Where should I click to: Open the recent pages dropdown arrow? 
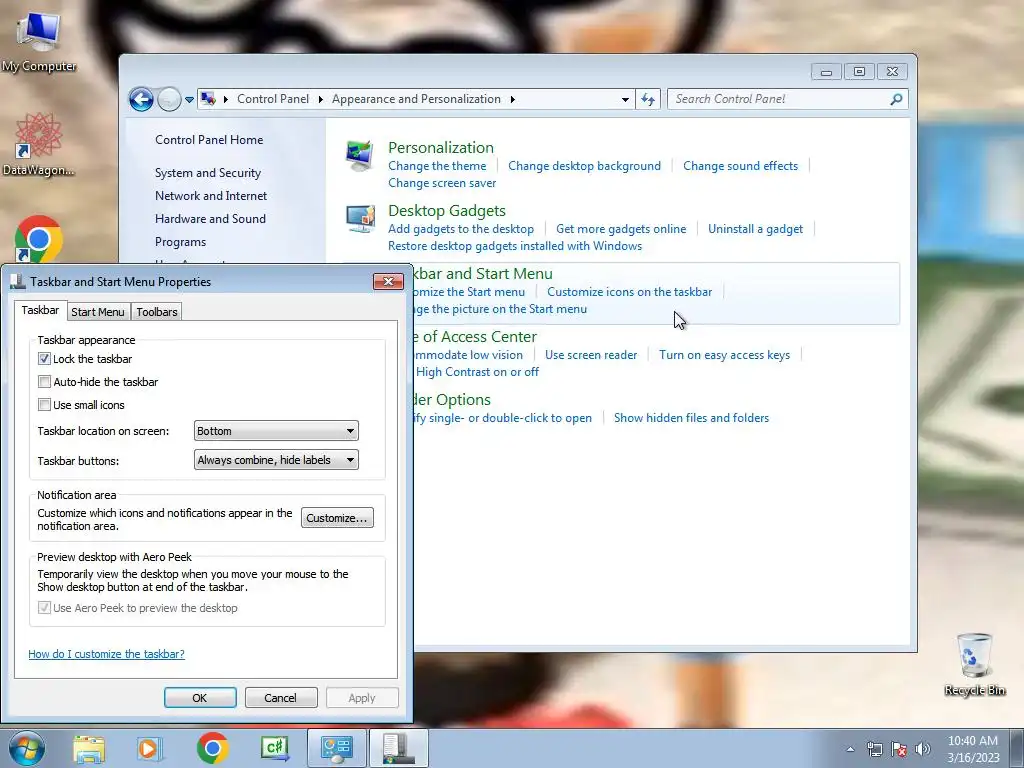189,100
